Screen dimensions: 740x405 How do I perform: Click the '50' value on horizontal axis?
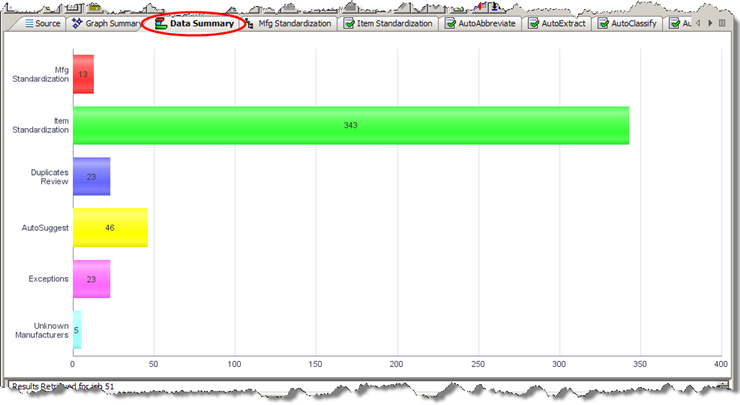pyautogui.click(x=153, y=364)
